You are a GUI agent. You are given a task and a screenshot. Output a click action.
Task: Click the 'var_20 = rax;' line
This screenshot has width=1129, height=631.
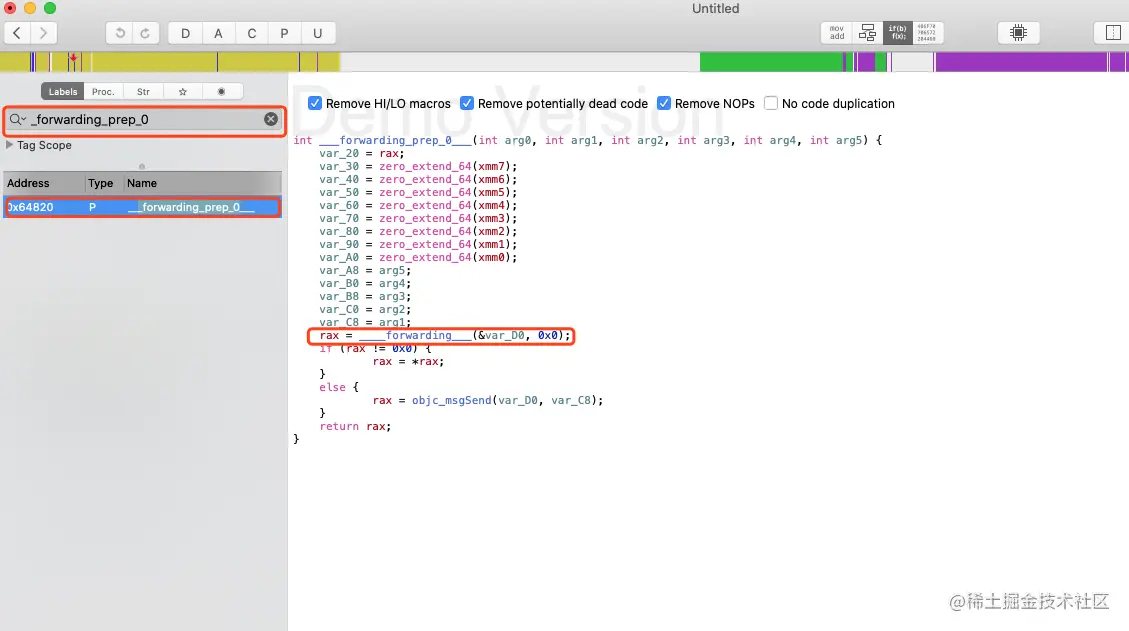click(361, 153)
